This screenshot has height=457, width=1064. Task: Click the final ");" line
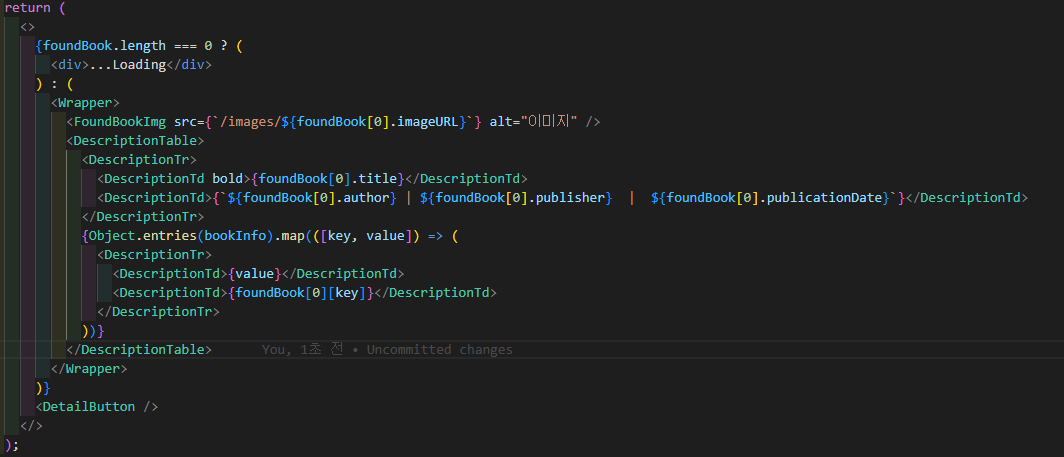pyautogui.click(x=12, y=445)
